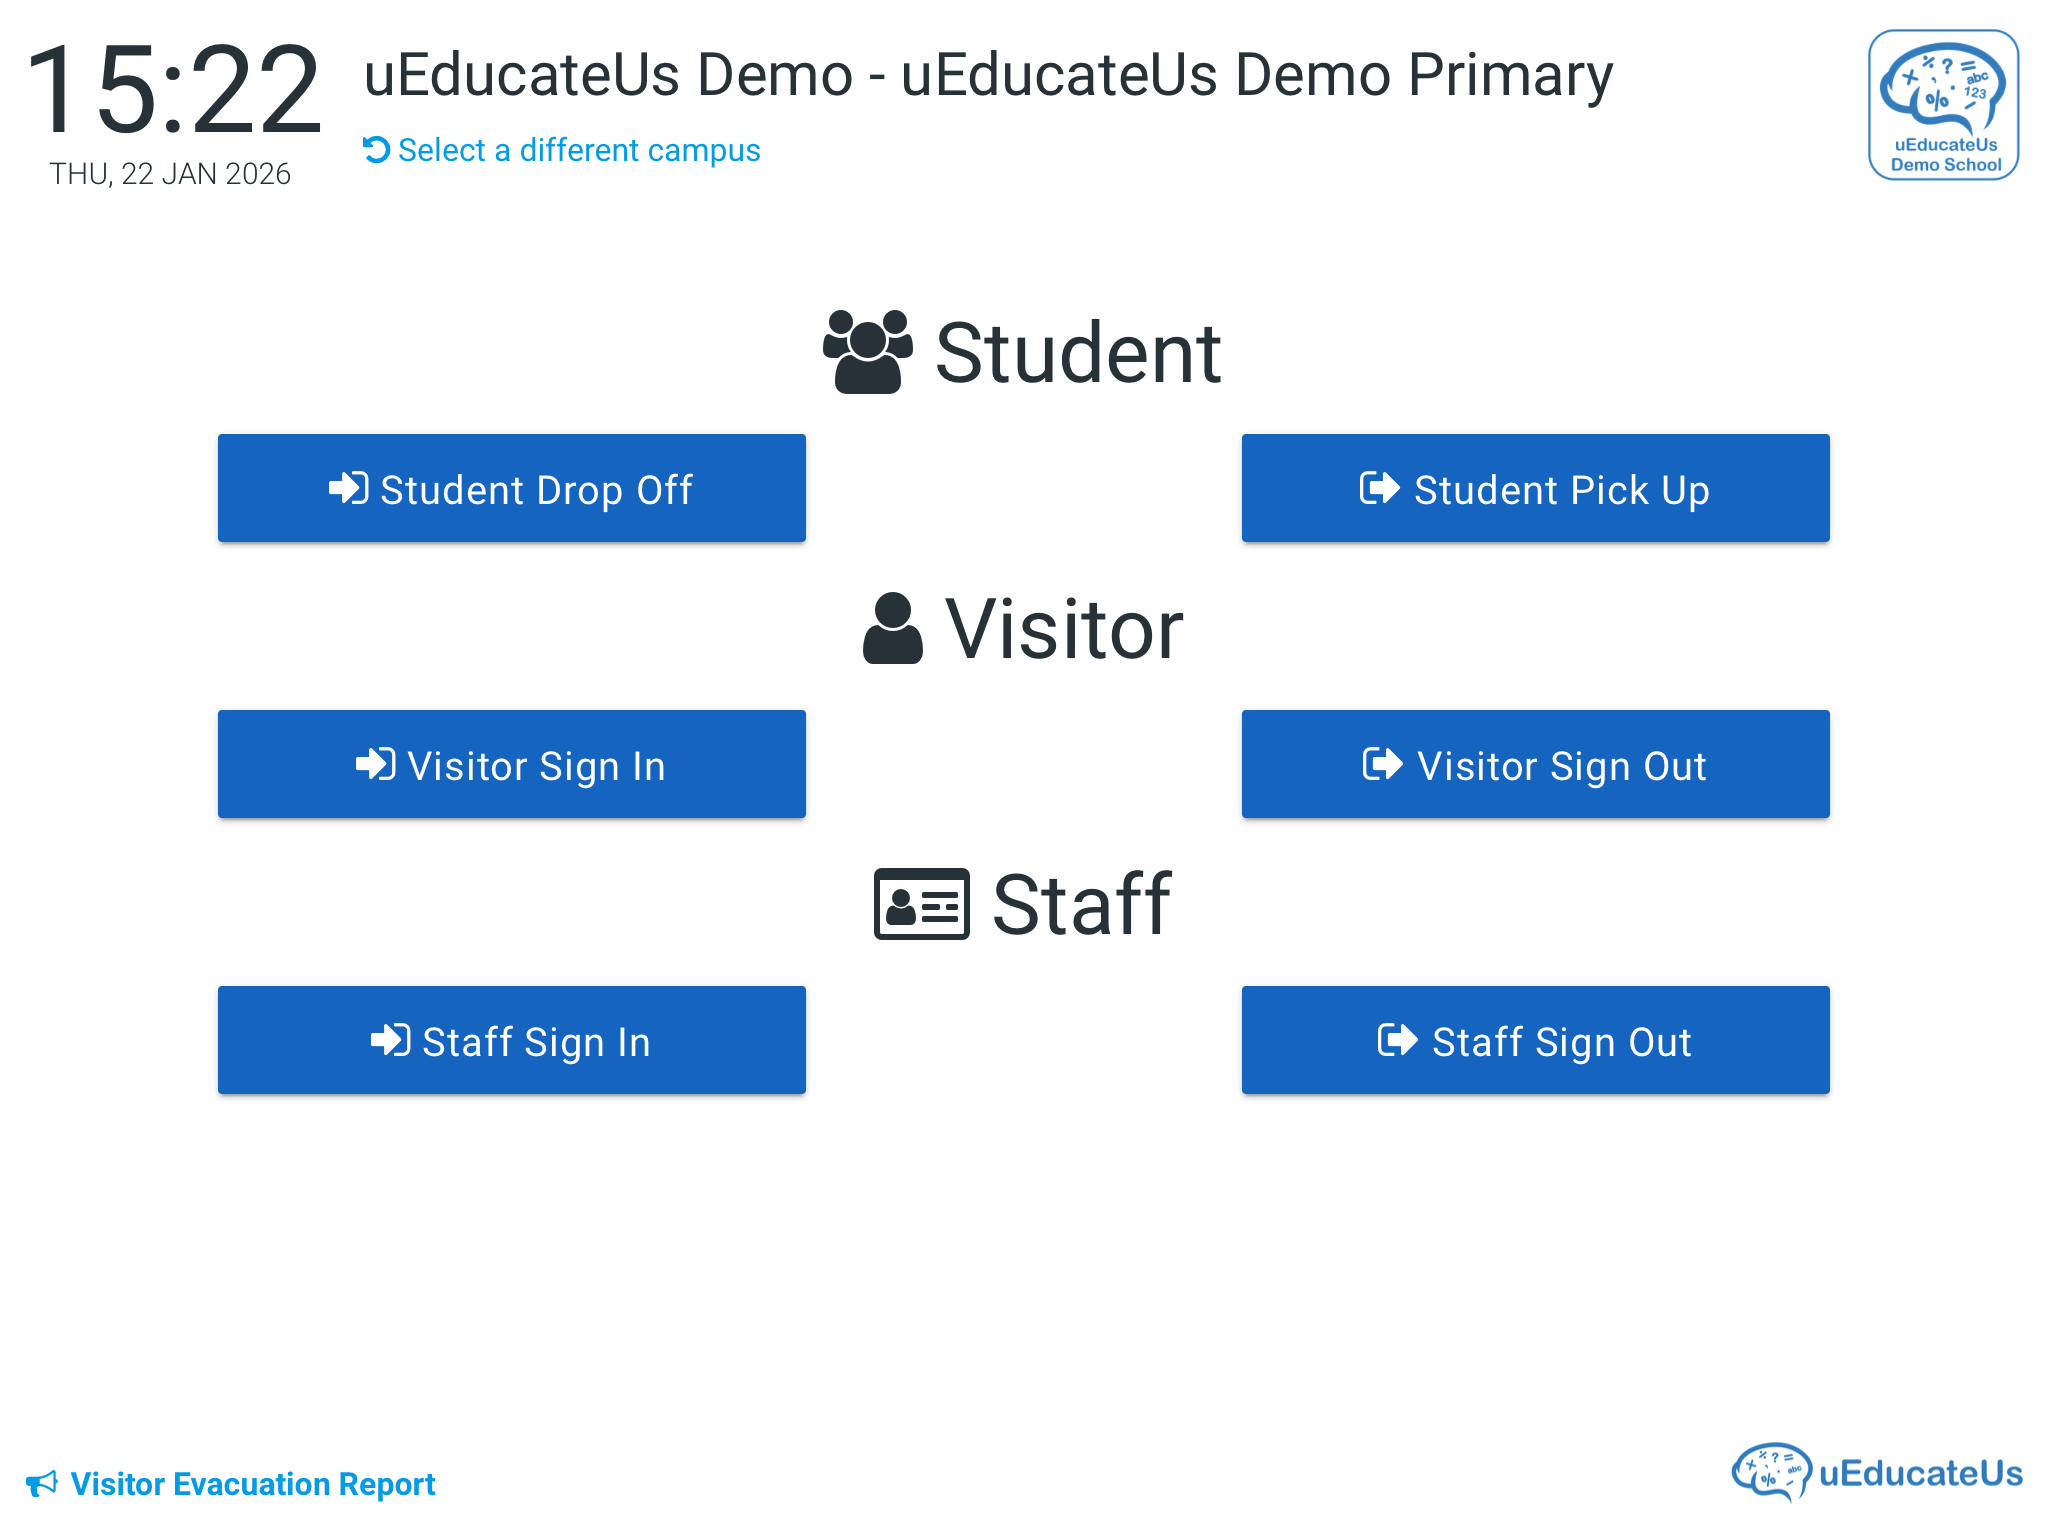Click sign-out arrow icon on Student Pick Up

point(1379,489)
